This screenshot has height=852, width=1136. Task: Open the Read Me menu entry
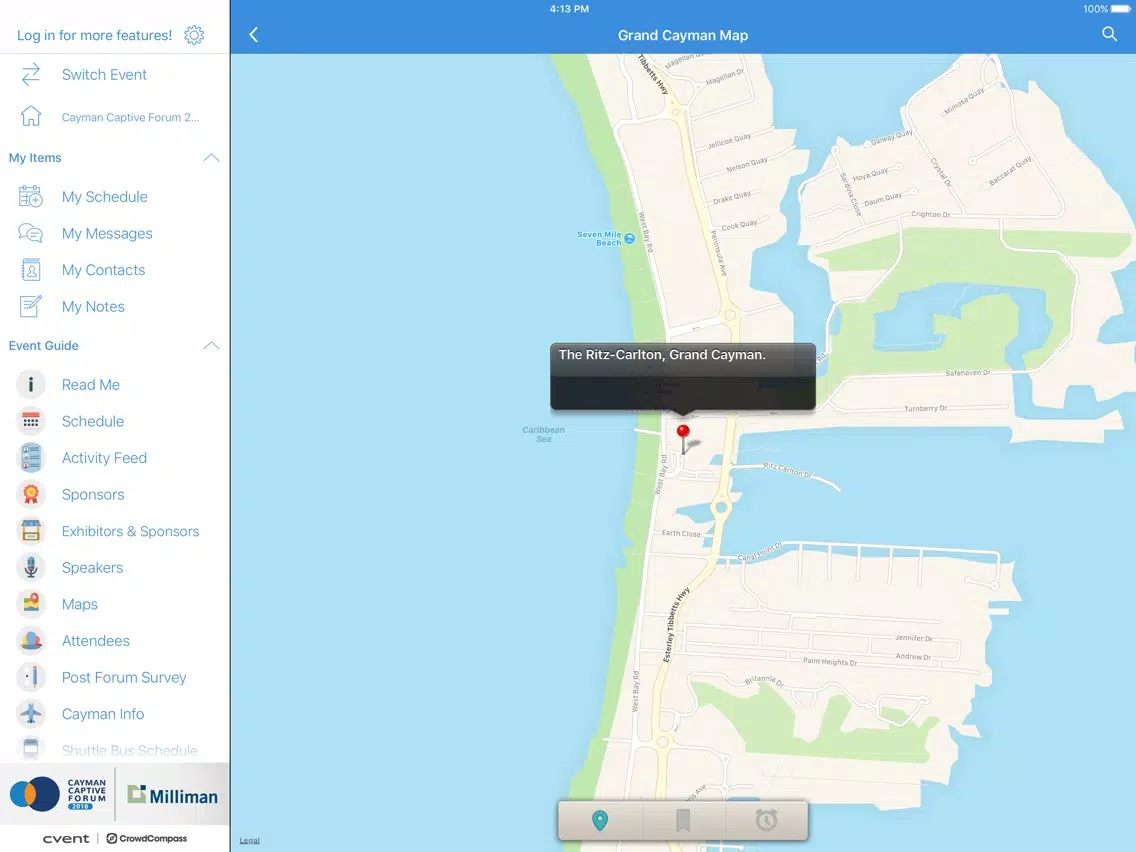click(x=91, y=385)
